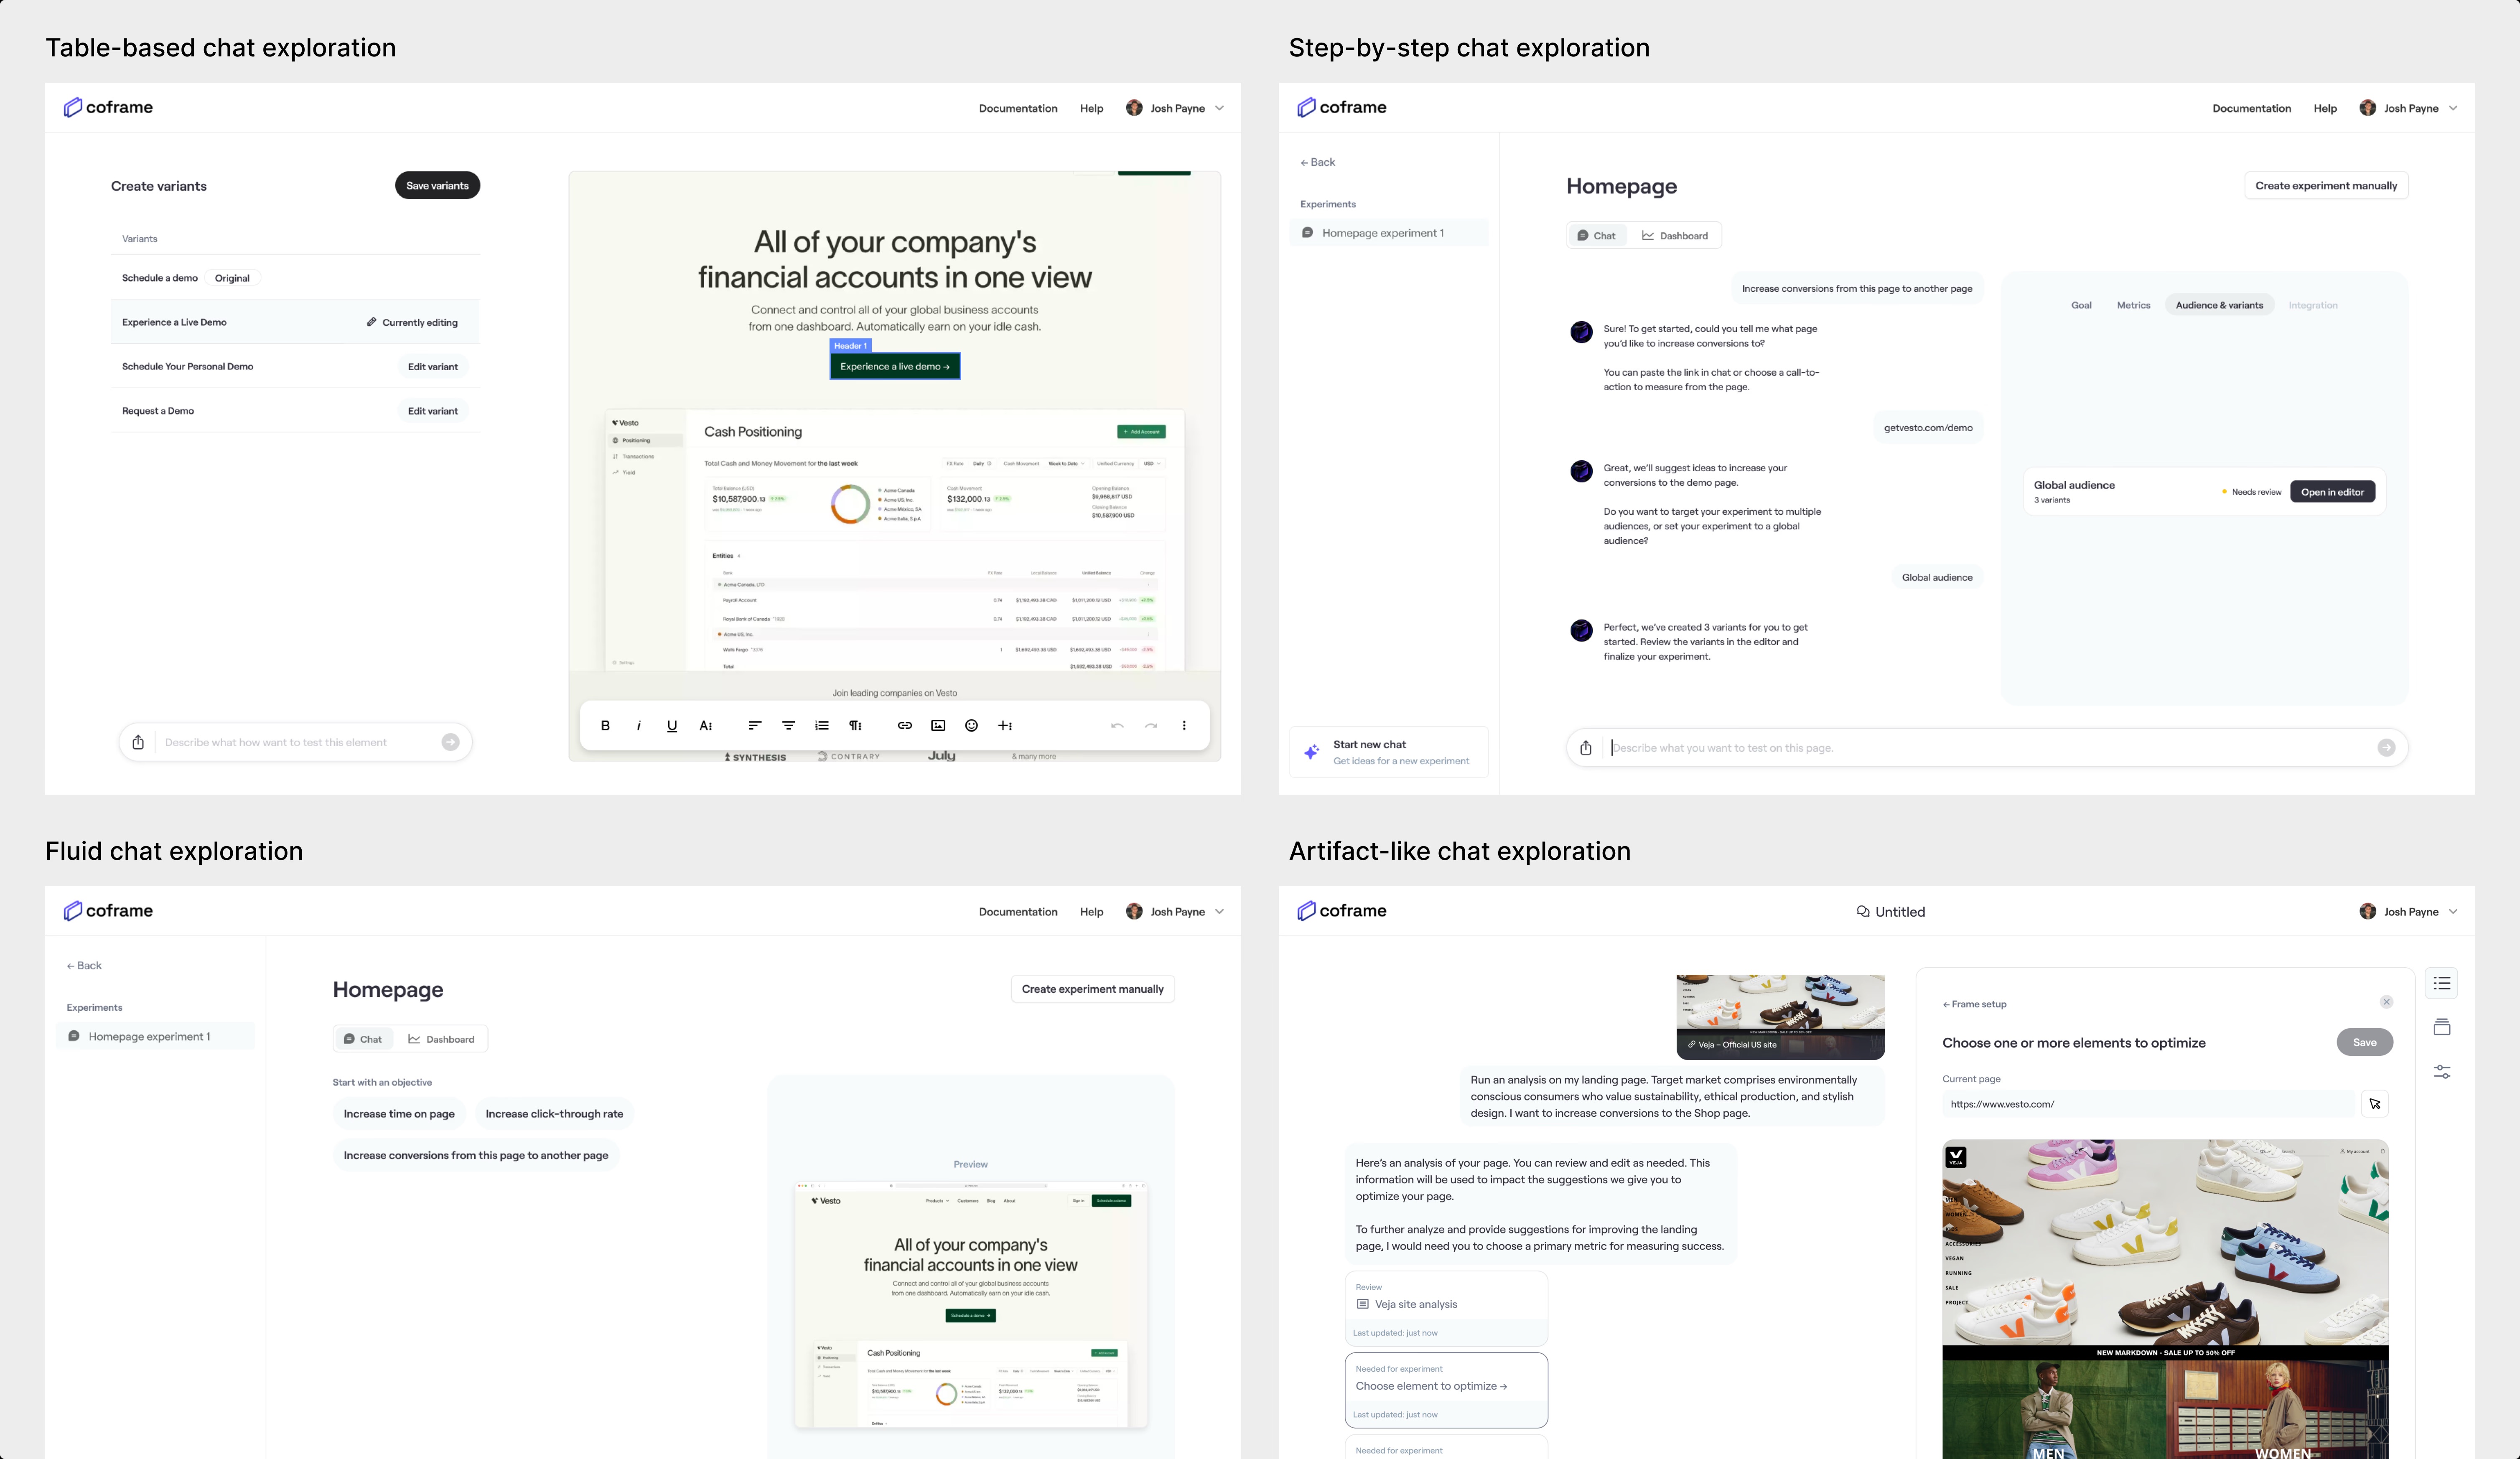
Task: Insert a link from the editor toolbar
Action: (904, 726)
